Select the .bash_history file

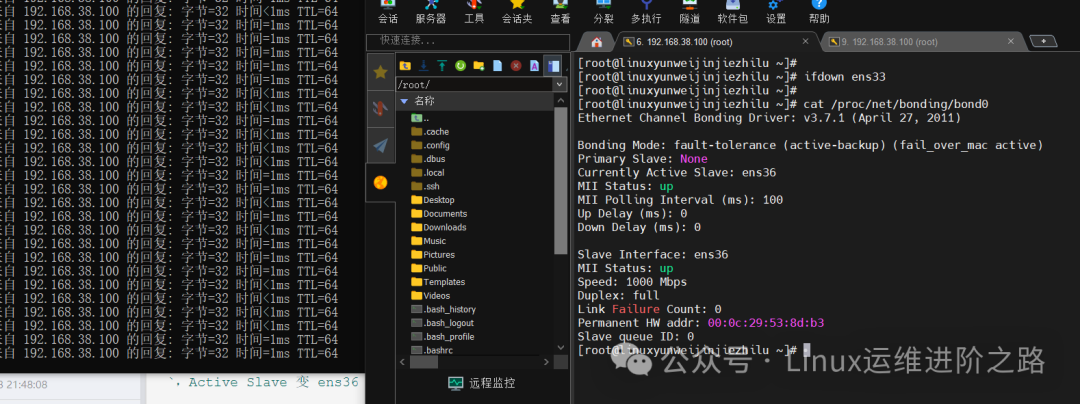443,310
